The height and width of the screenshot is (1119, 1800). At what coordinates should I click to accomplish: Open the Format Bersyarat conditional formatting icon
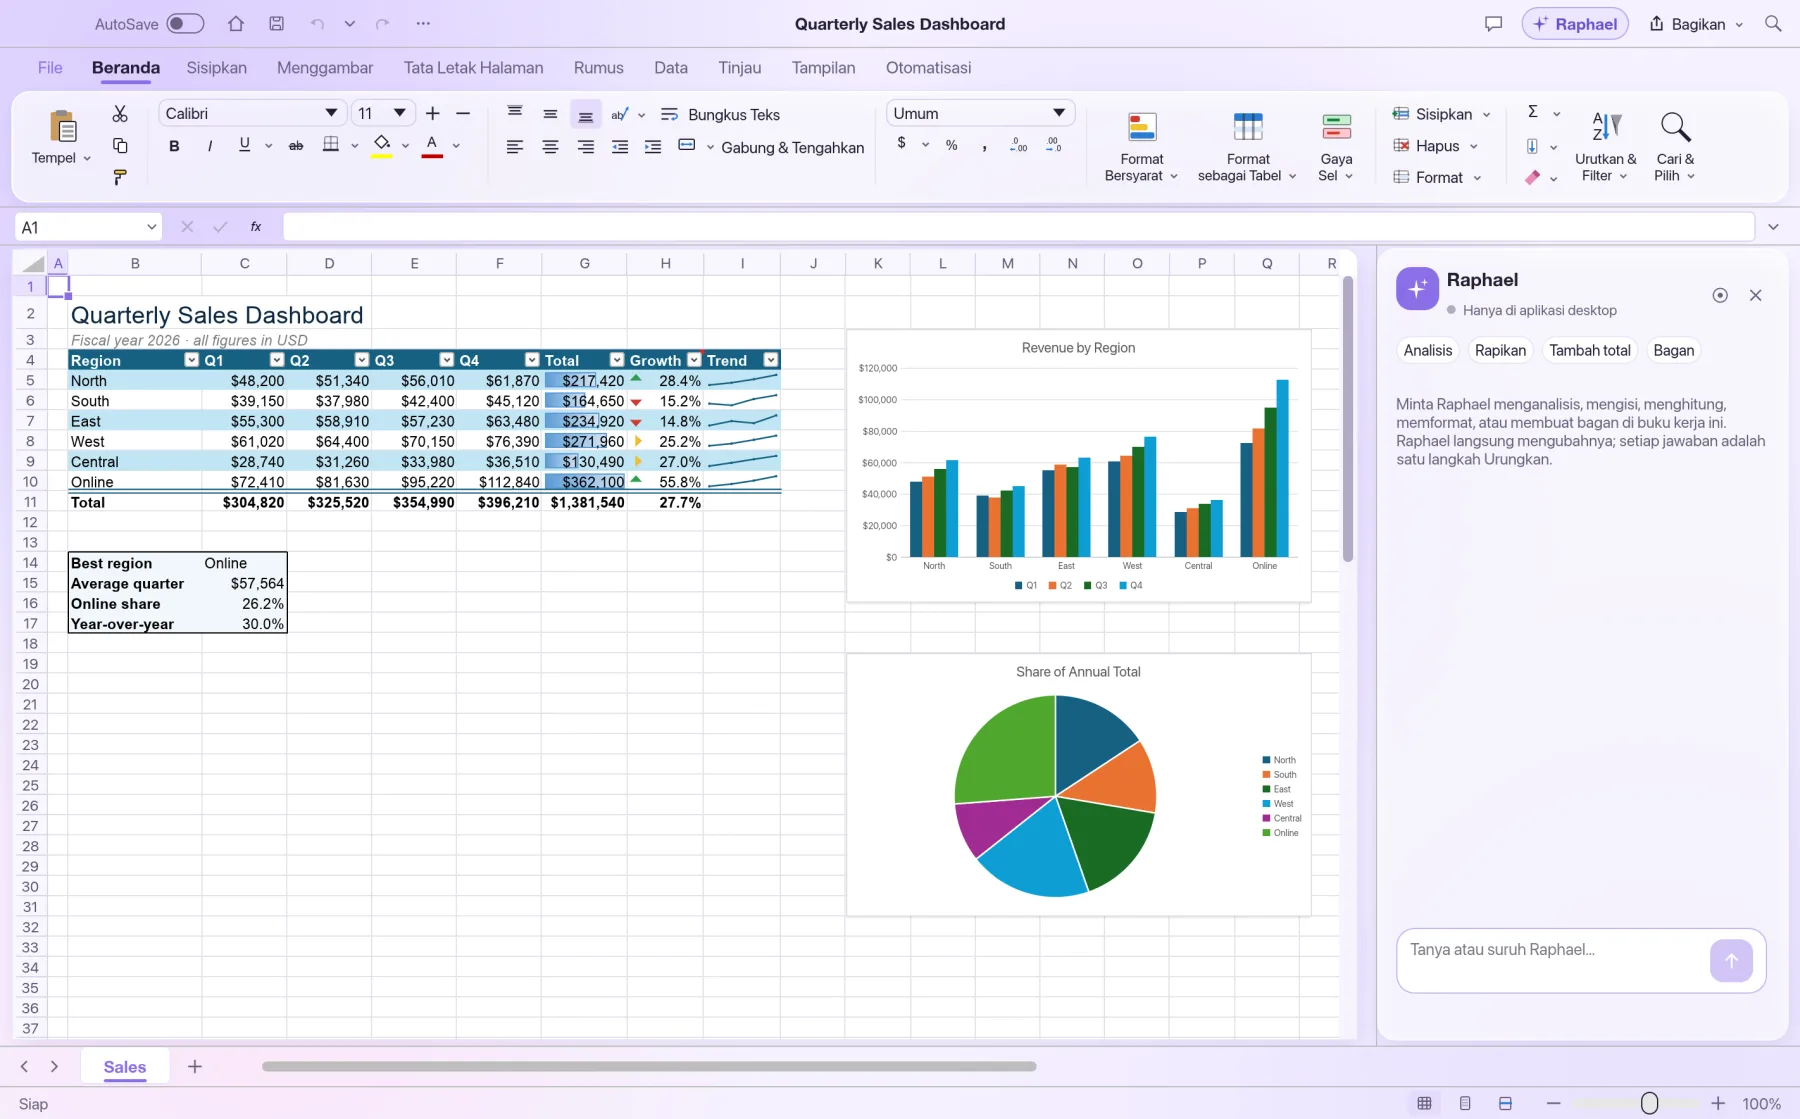pyautogui.click(x=1142, y=128)
